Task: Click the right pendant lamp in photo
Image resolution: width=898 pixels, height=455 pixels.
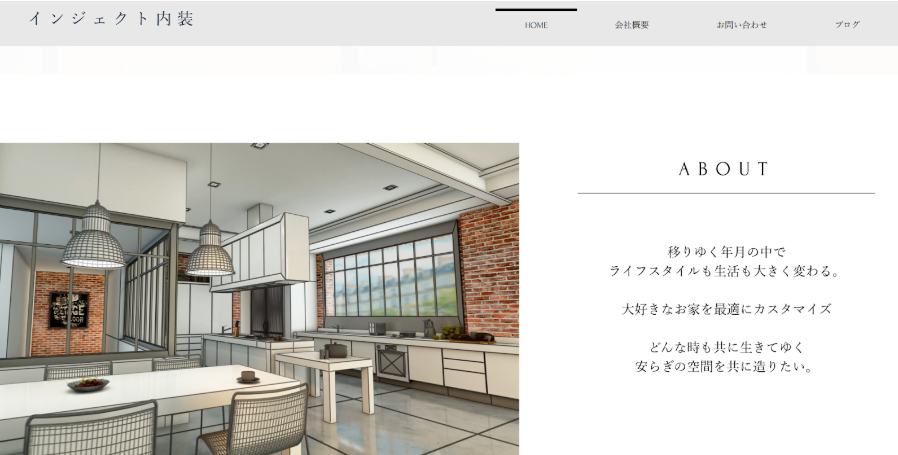Action: click(x=209, y=250)
